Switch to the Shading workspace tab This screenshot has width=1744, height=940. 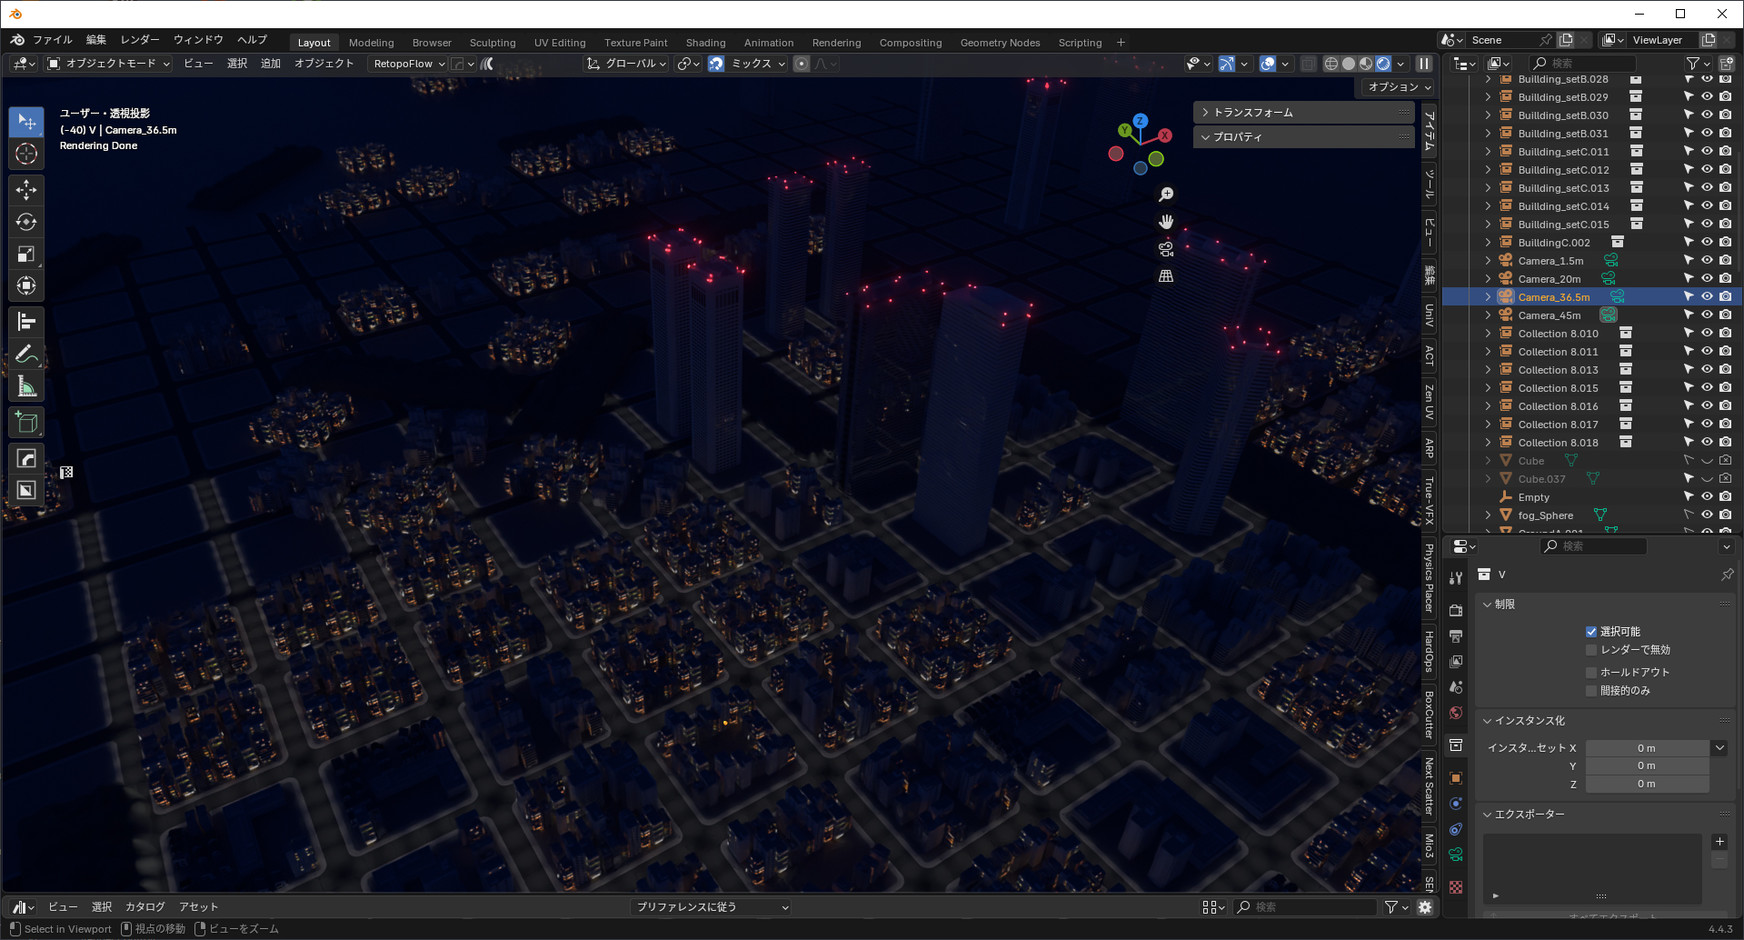[x=706, y=43]
